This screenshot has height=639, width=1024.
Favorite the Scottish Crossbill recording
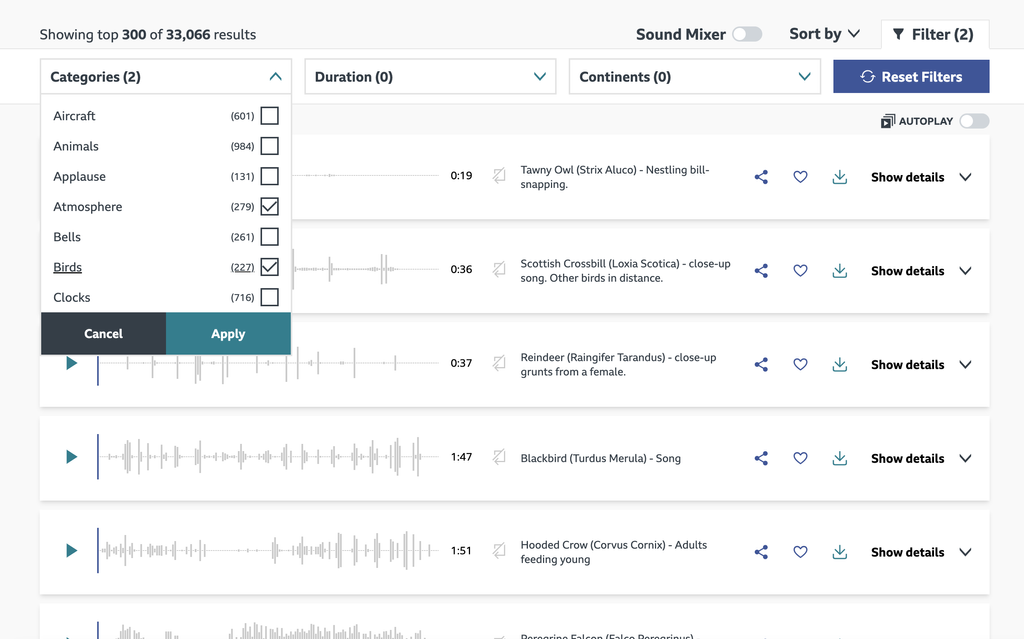pyautogui.click(x=800, y=270)
